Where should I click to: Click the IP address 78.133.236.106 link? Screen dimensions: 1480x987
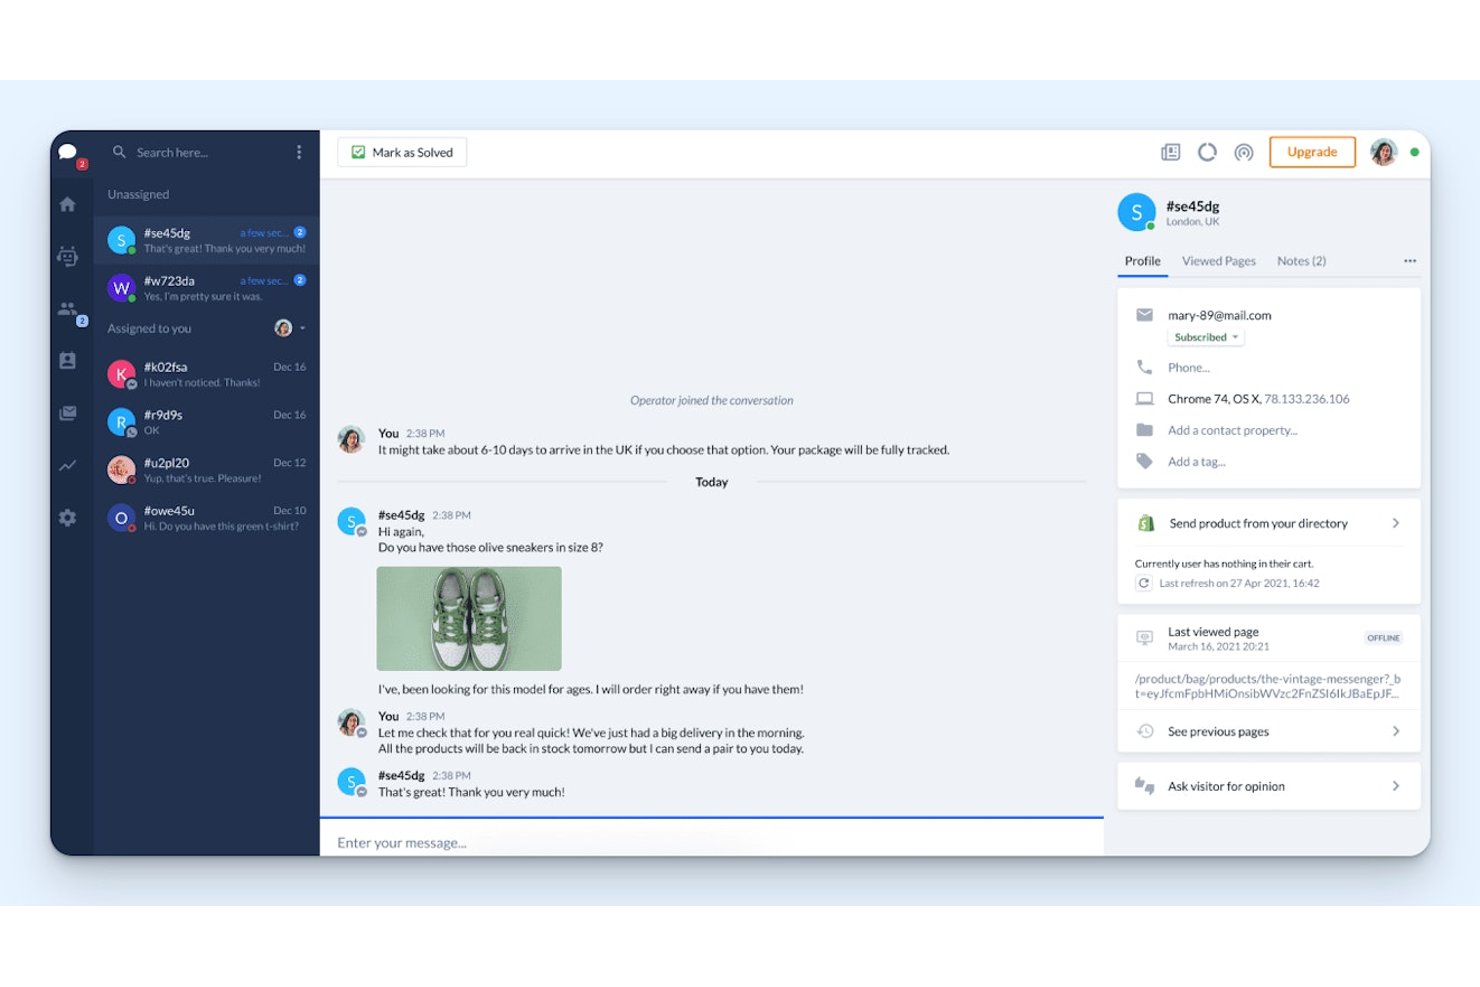click(x=1306, y=399)
